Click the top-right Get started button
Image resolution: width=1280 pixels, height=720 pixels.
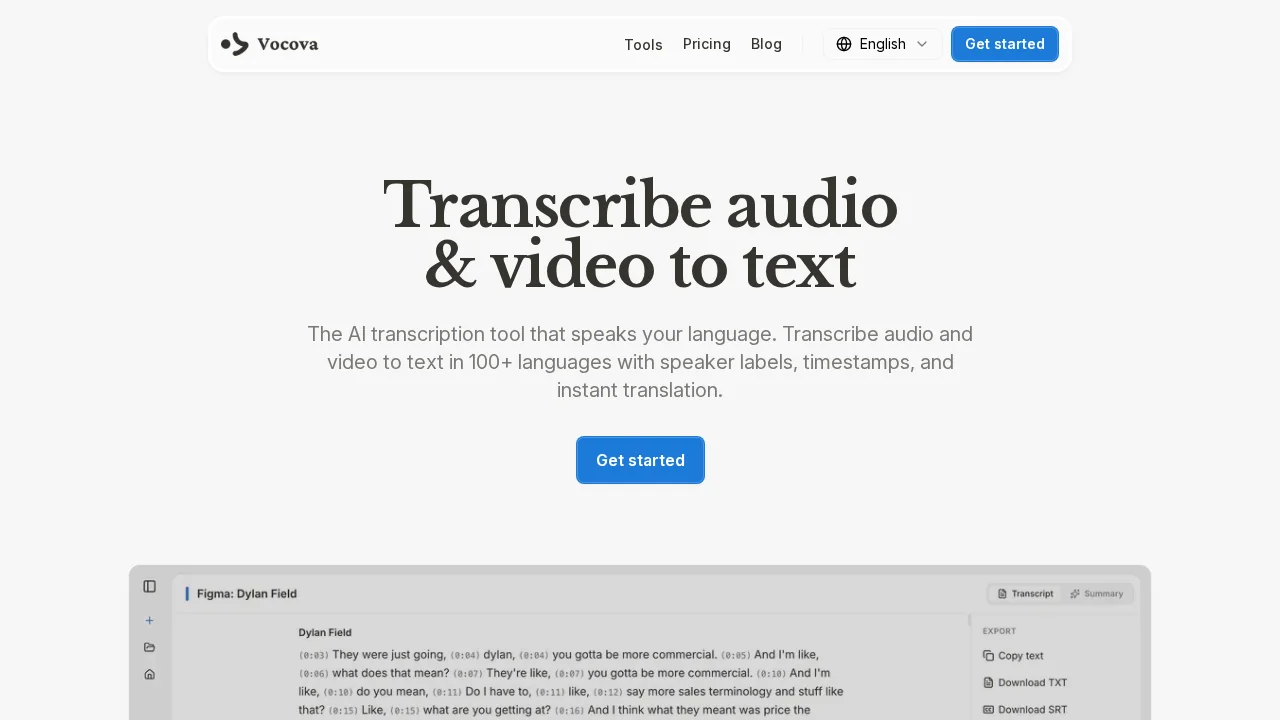pos(1005,44)
